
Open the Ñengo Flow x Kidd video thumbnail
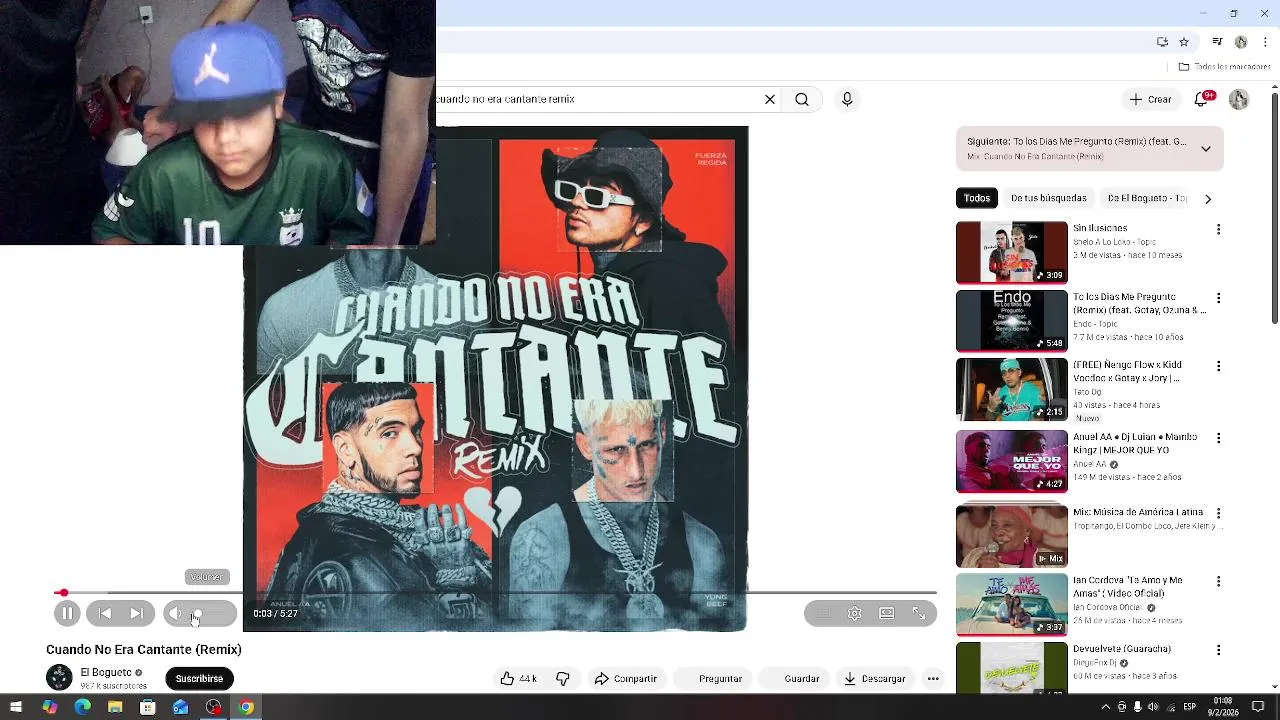pos(1012,389)
